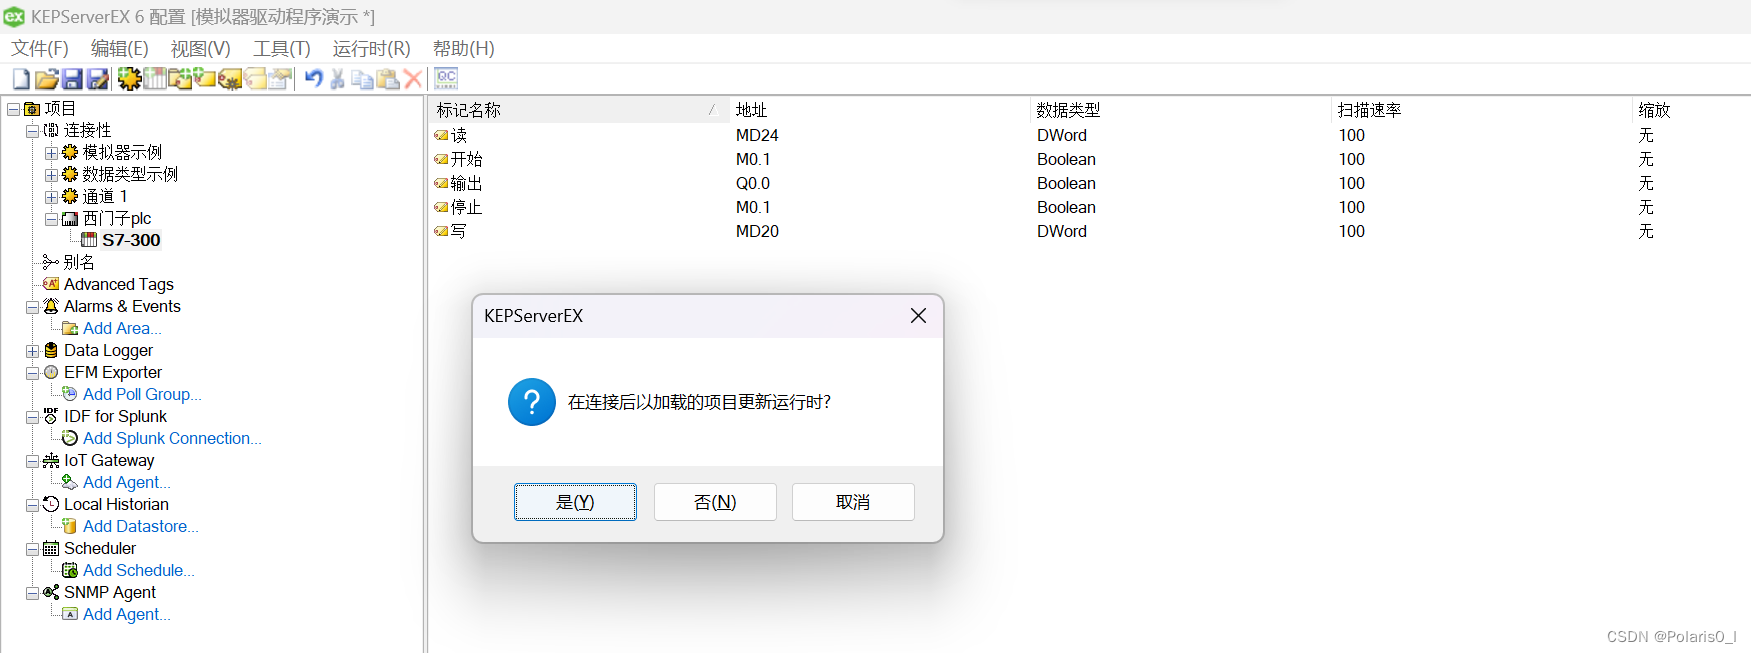Viewport: 1751px width, 653px height.
Task: Click the Properties toolbar icon
Action: click(280, 79)
